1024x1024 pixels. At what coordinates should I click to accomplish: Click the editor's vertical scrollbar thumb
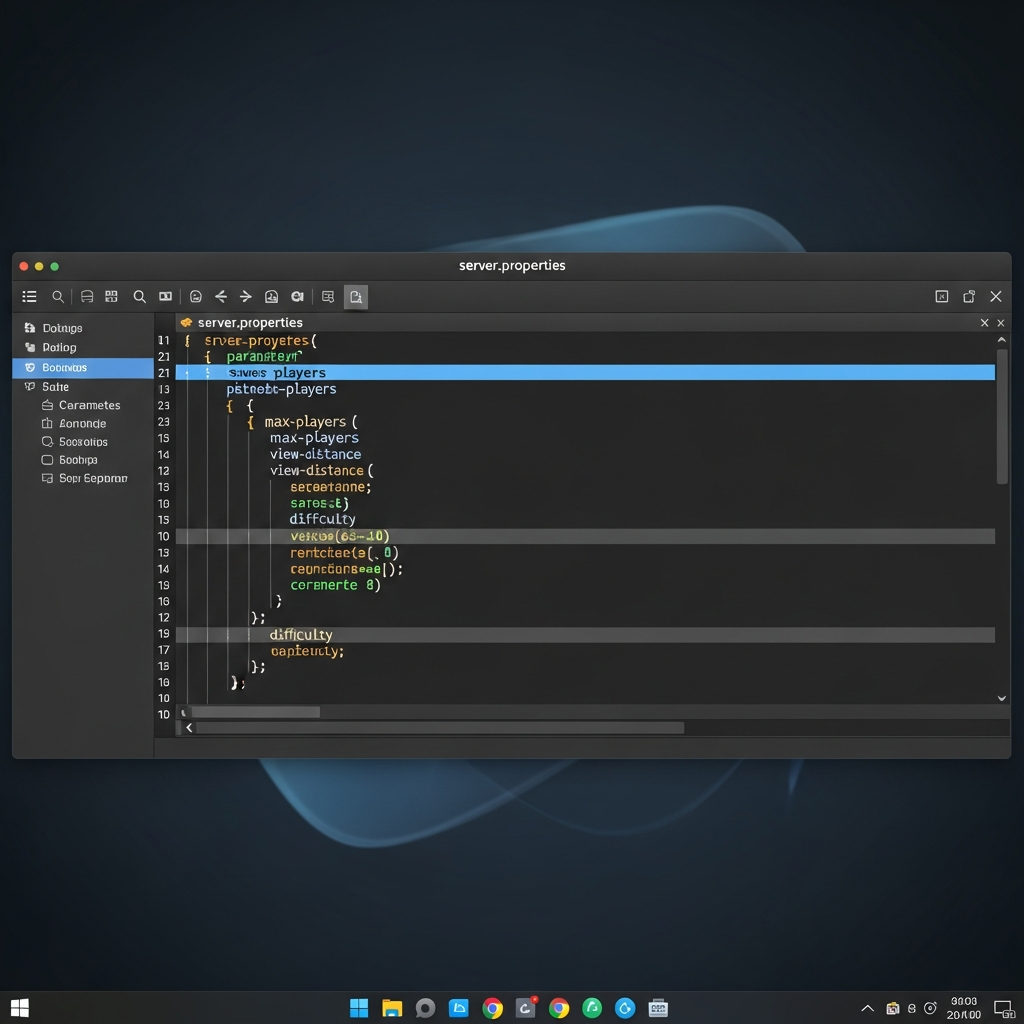[x=1002, y=417]
